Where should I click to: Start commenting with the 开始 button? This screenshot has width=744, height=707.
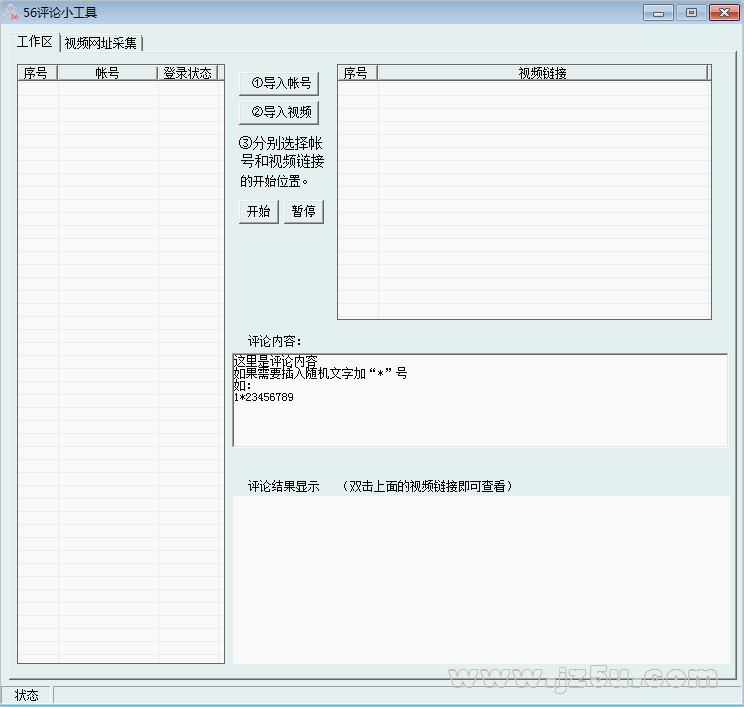(x=259, y=211)
